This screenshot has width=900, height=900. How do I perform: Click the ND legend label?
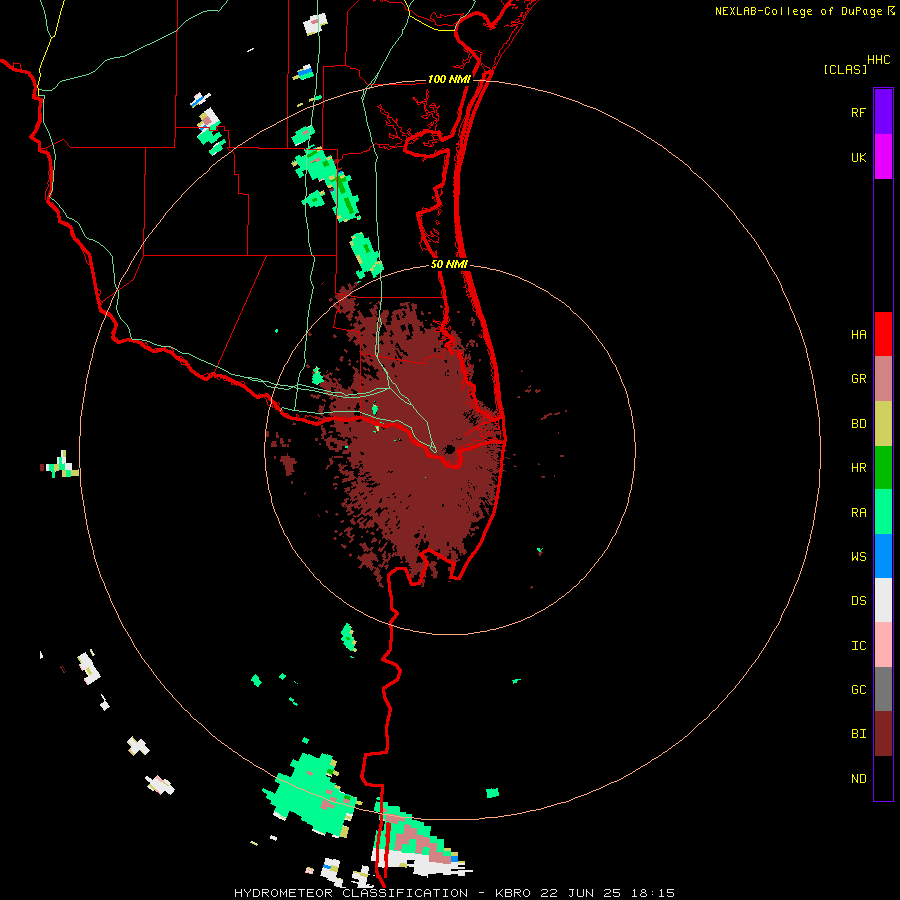pos(858,779)
